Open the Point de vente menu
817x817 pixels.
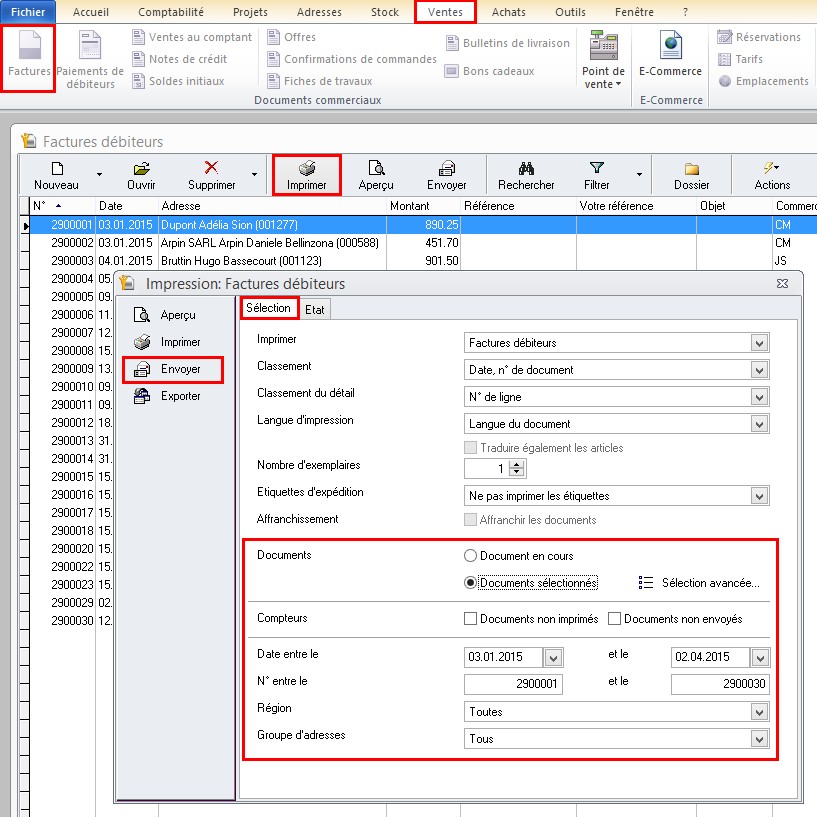point(603,59)
